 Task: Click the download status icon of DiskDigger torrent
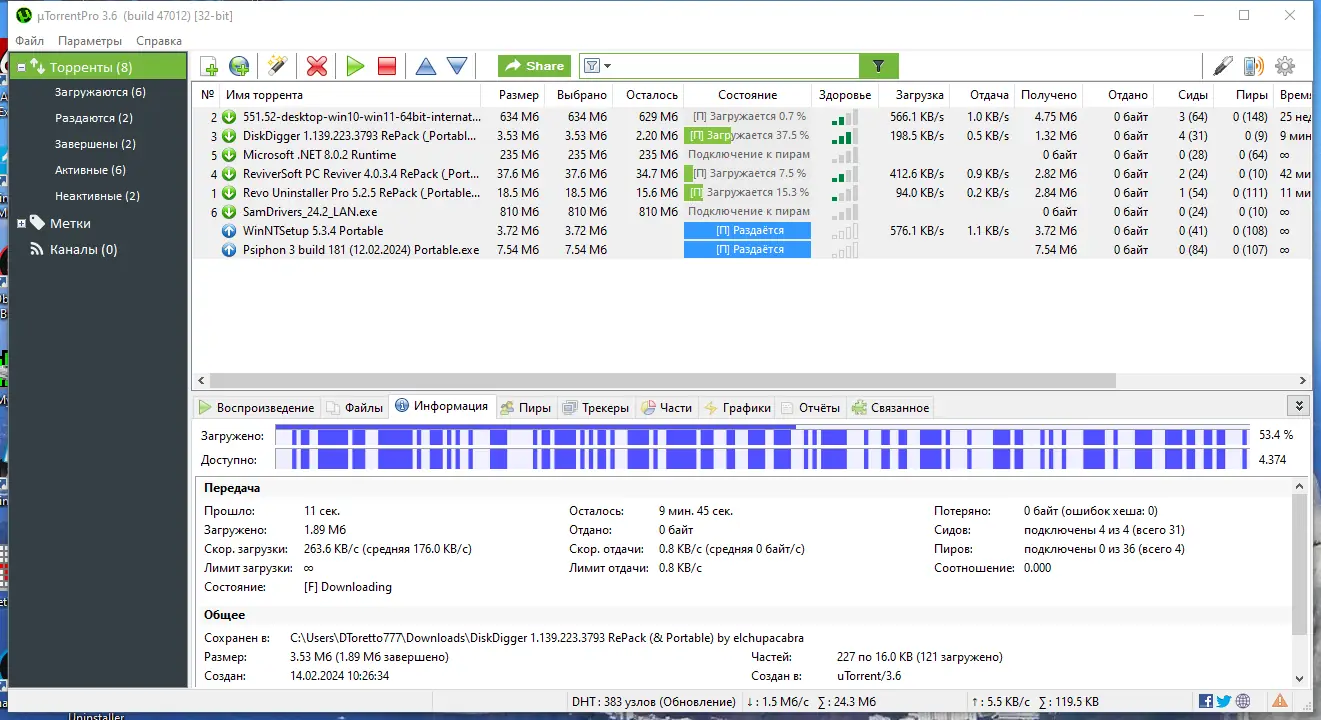229,136
